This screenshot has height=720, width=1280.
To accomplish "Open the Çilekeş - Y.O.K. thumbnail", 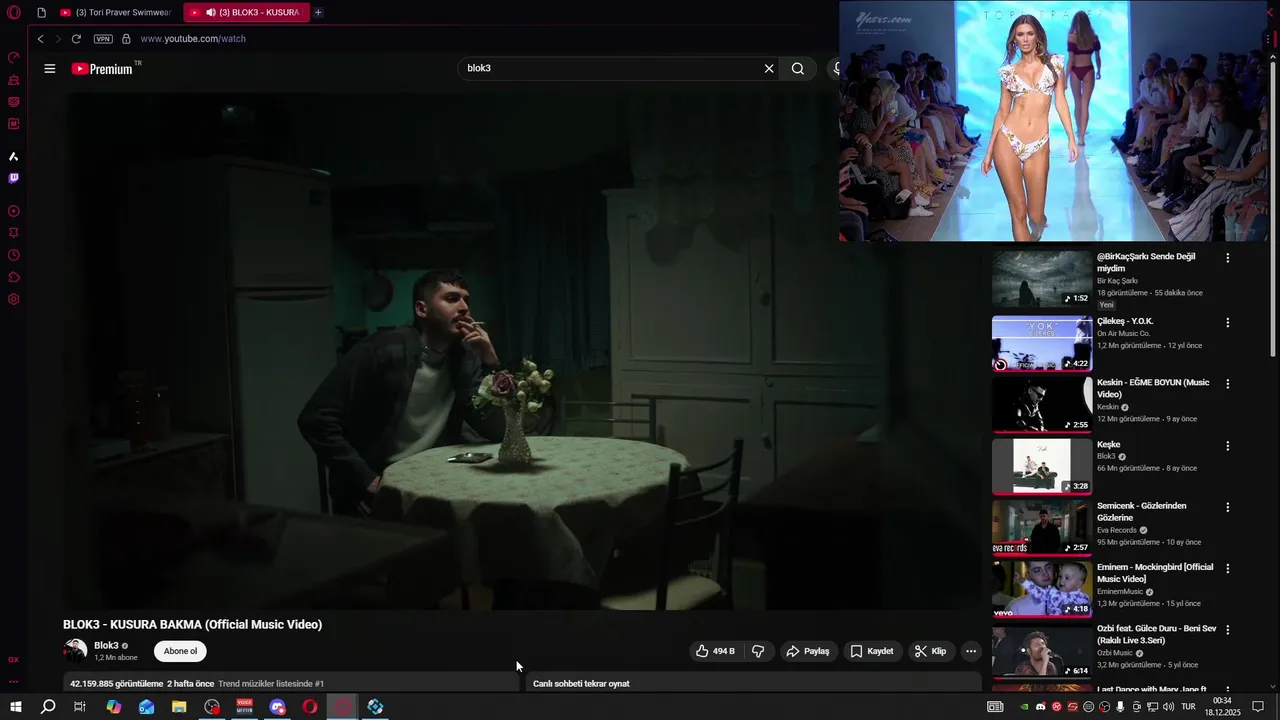I will point(1042,343).
